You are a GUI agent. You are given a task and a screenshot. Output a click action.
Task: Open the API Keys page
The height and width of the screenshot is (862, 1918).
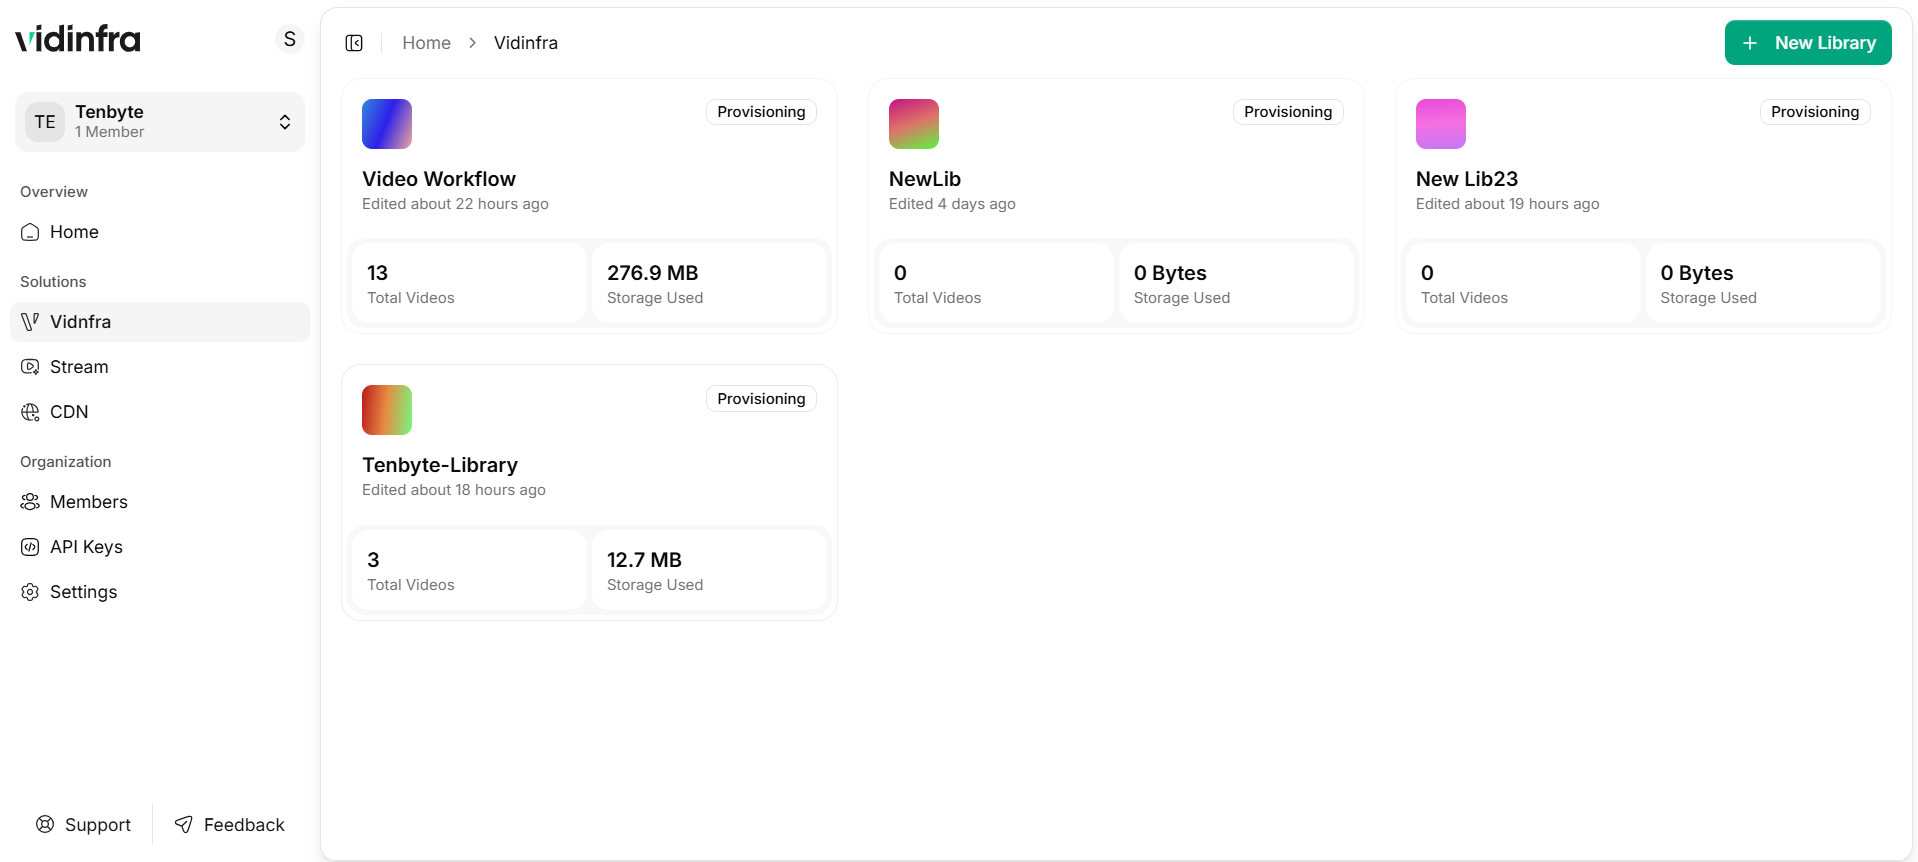pyautogui.click(x=160, y=547)
